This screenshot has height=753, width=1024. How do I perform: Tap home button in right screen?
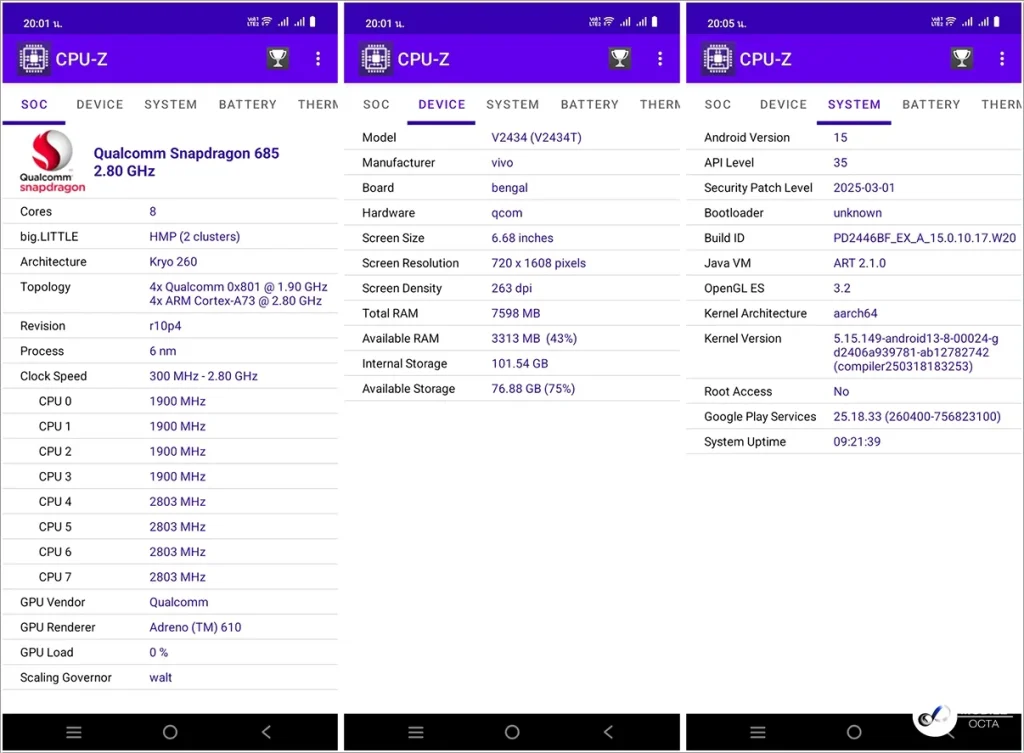(x=854, y=732)
